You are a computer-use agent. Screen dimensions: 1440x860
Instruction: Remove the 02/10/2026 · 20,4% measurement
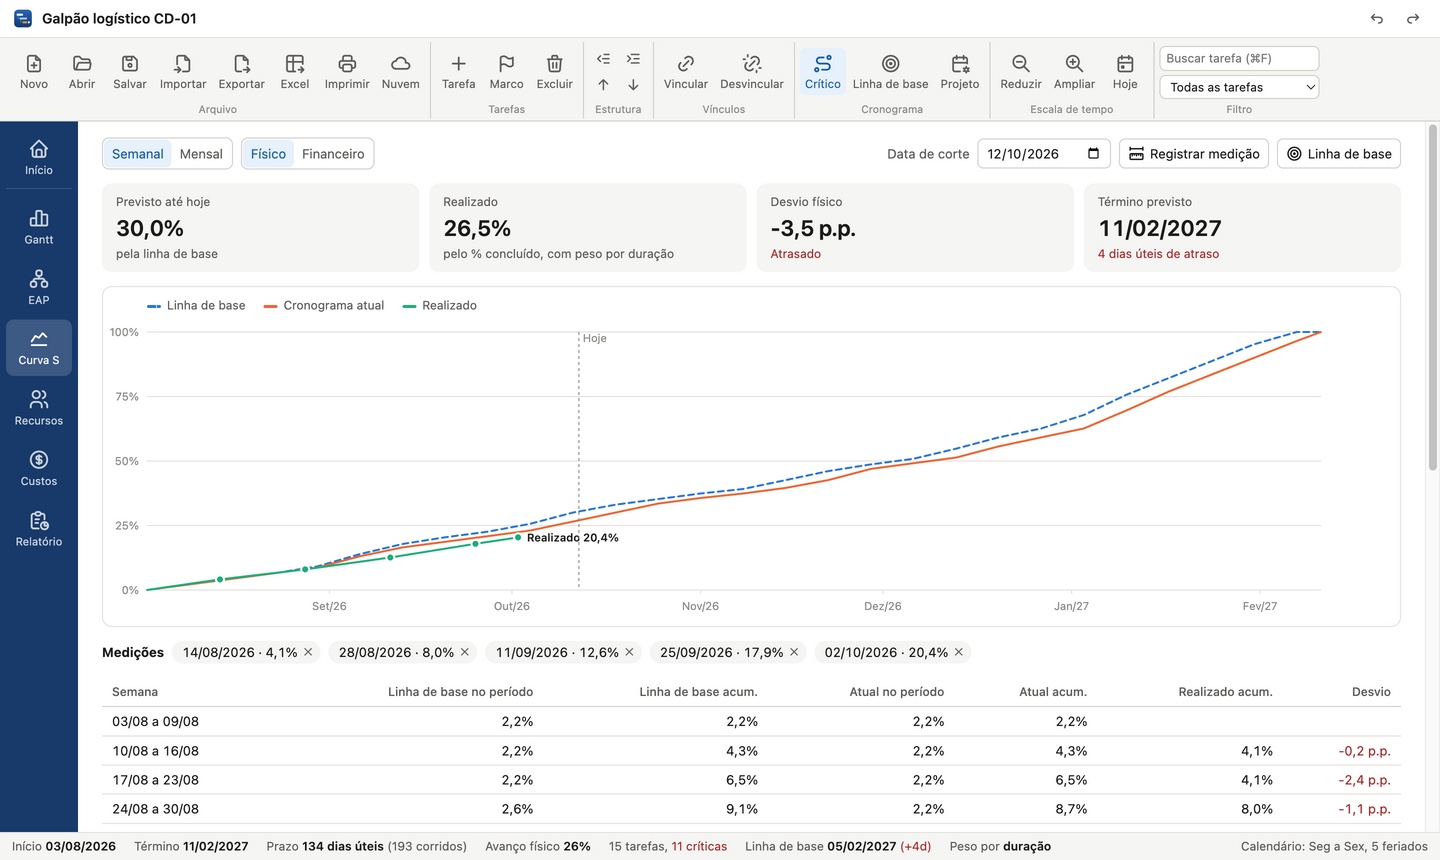pos(959,652)
